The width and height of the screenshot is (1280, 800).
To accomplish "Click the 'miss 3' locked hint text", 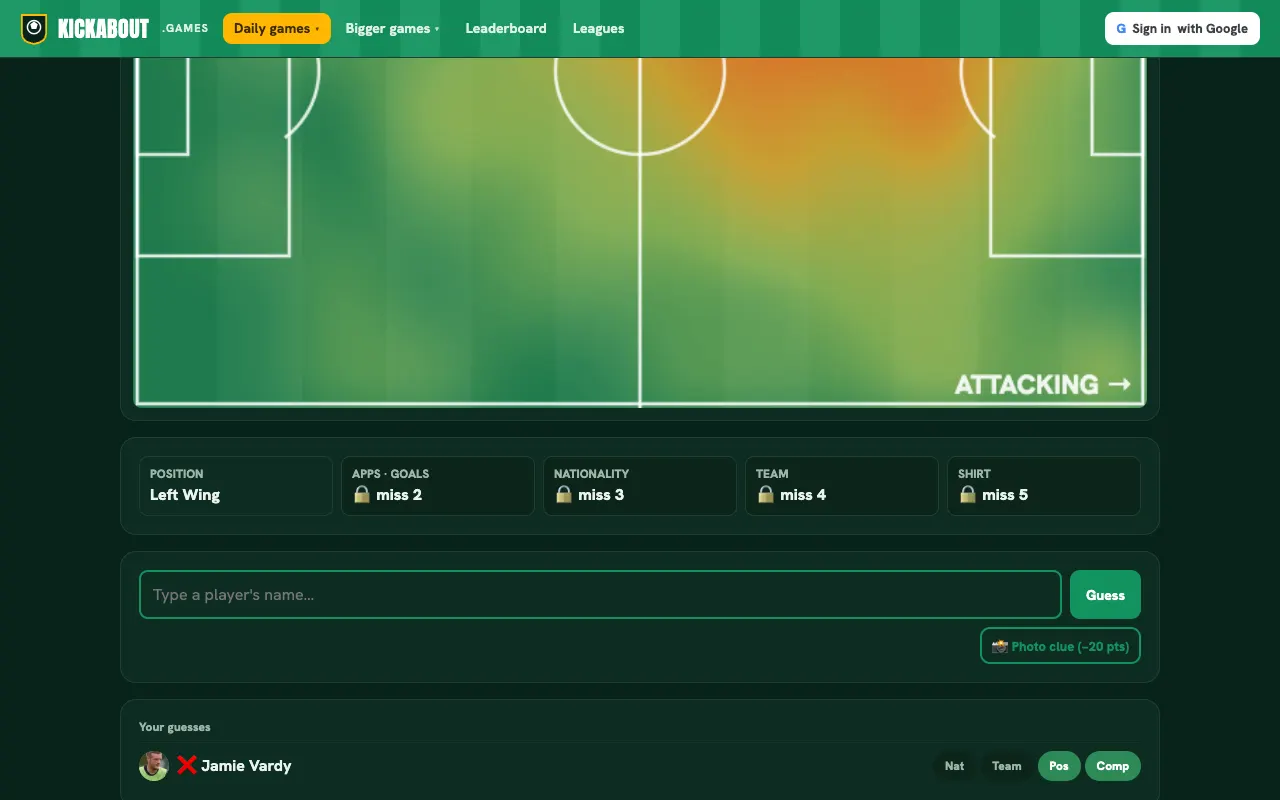I will coord(601,495).
